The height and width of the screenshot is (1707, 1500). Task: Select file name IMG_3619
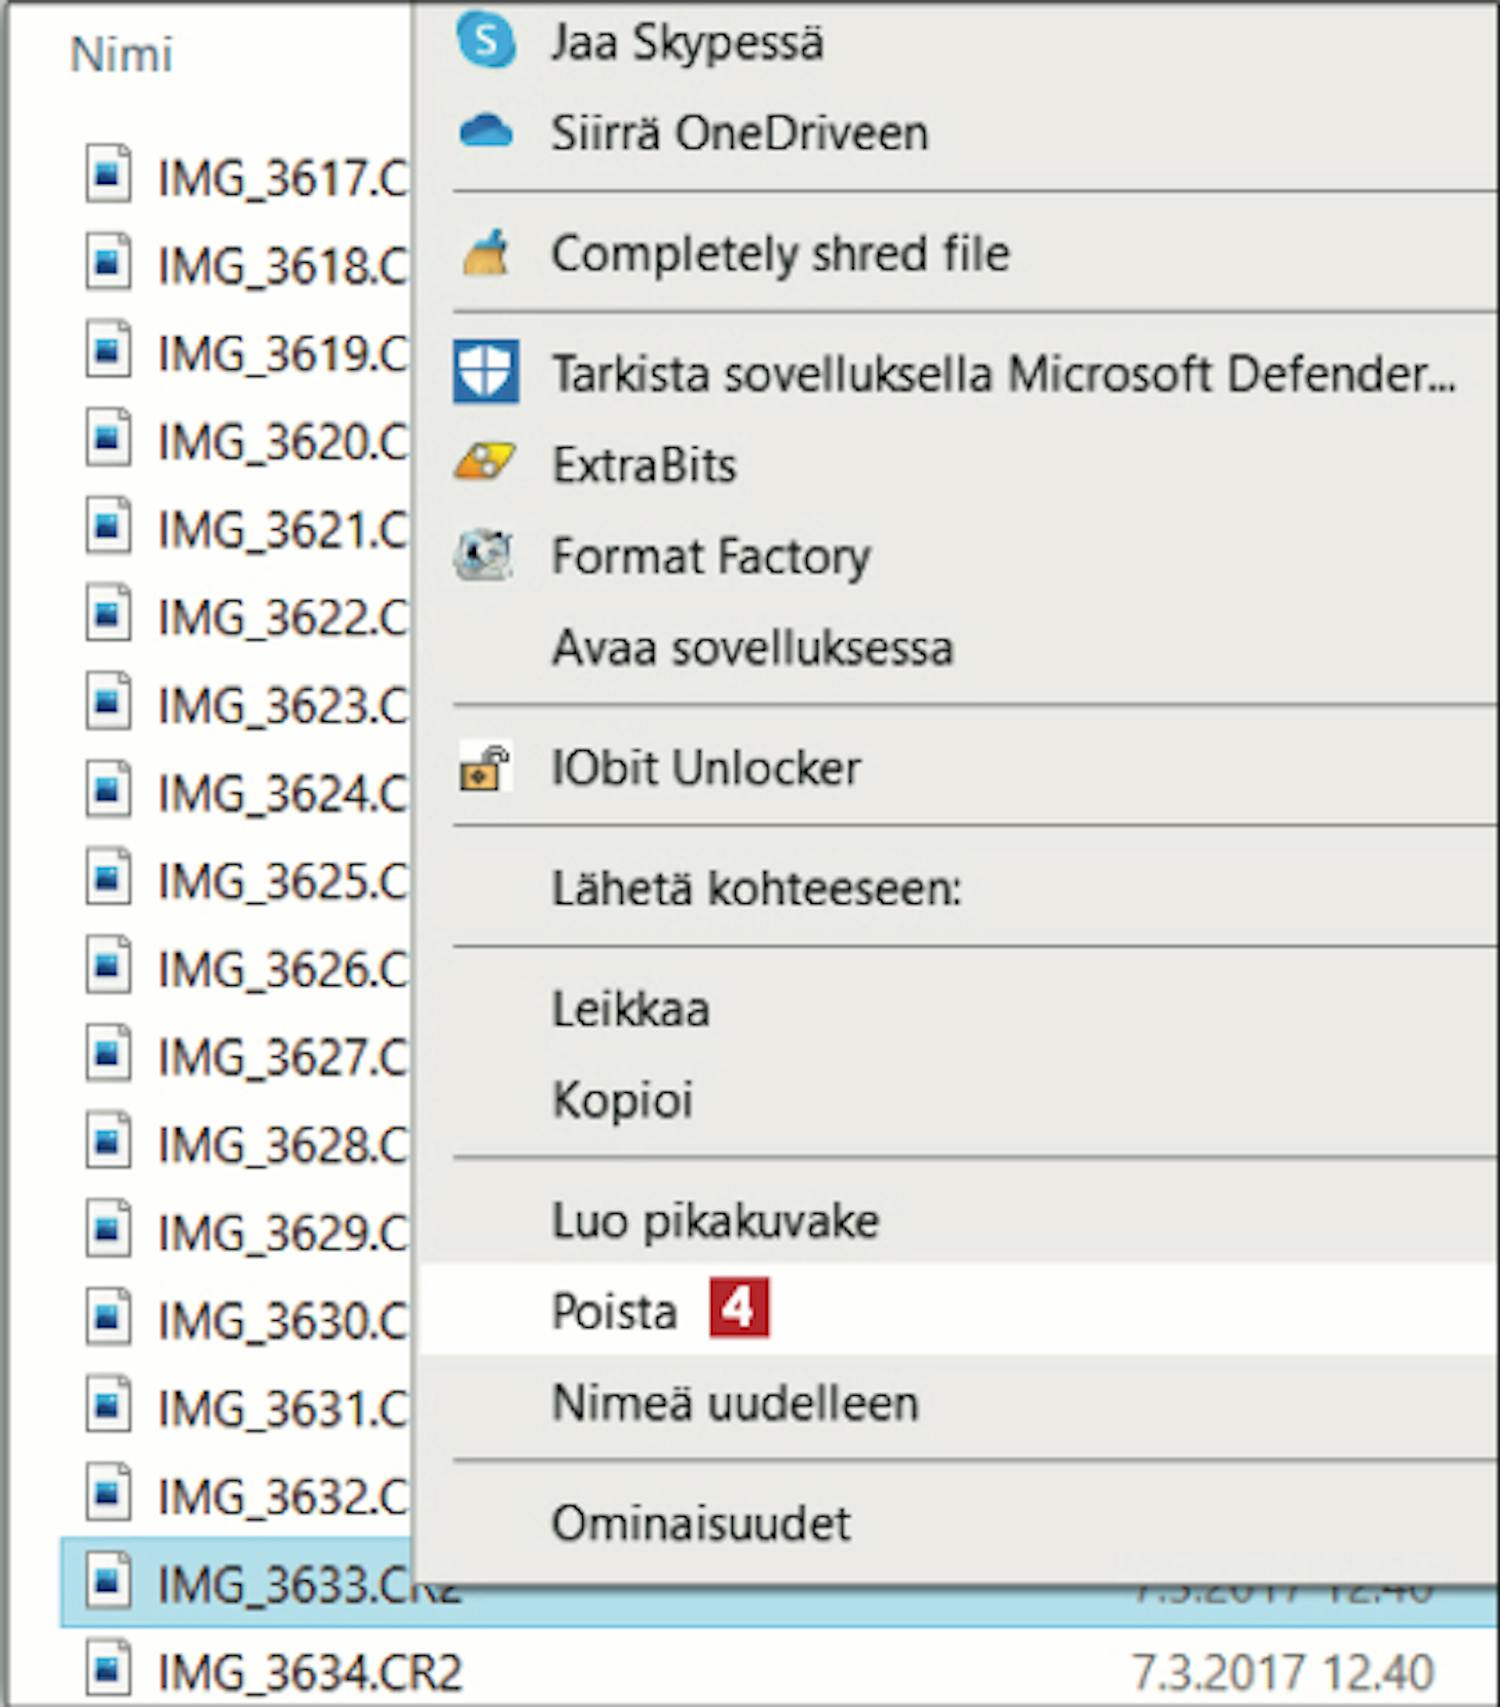[x=283, y=354]
